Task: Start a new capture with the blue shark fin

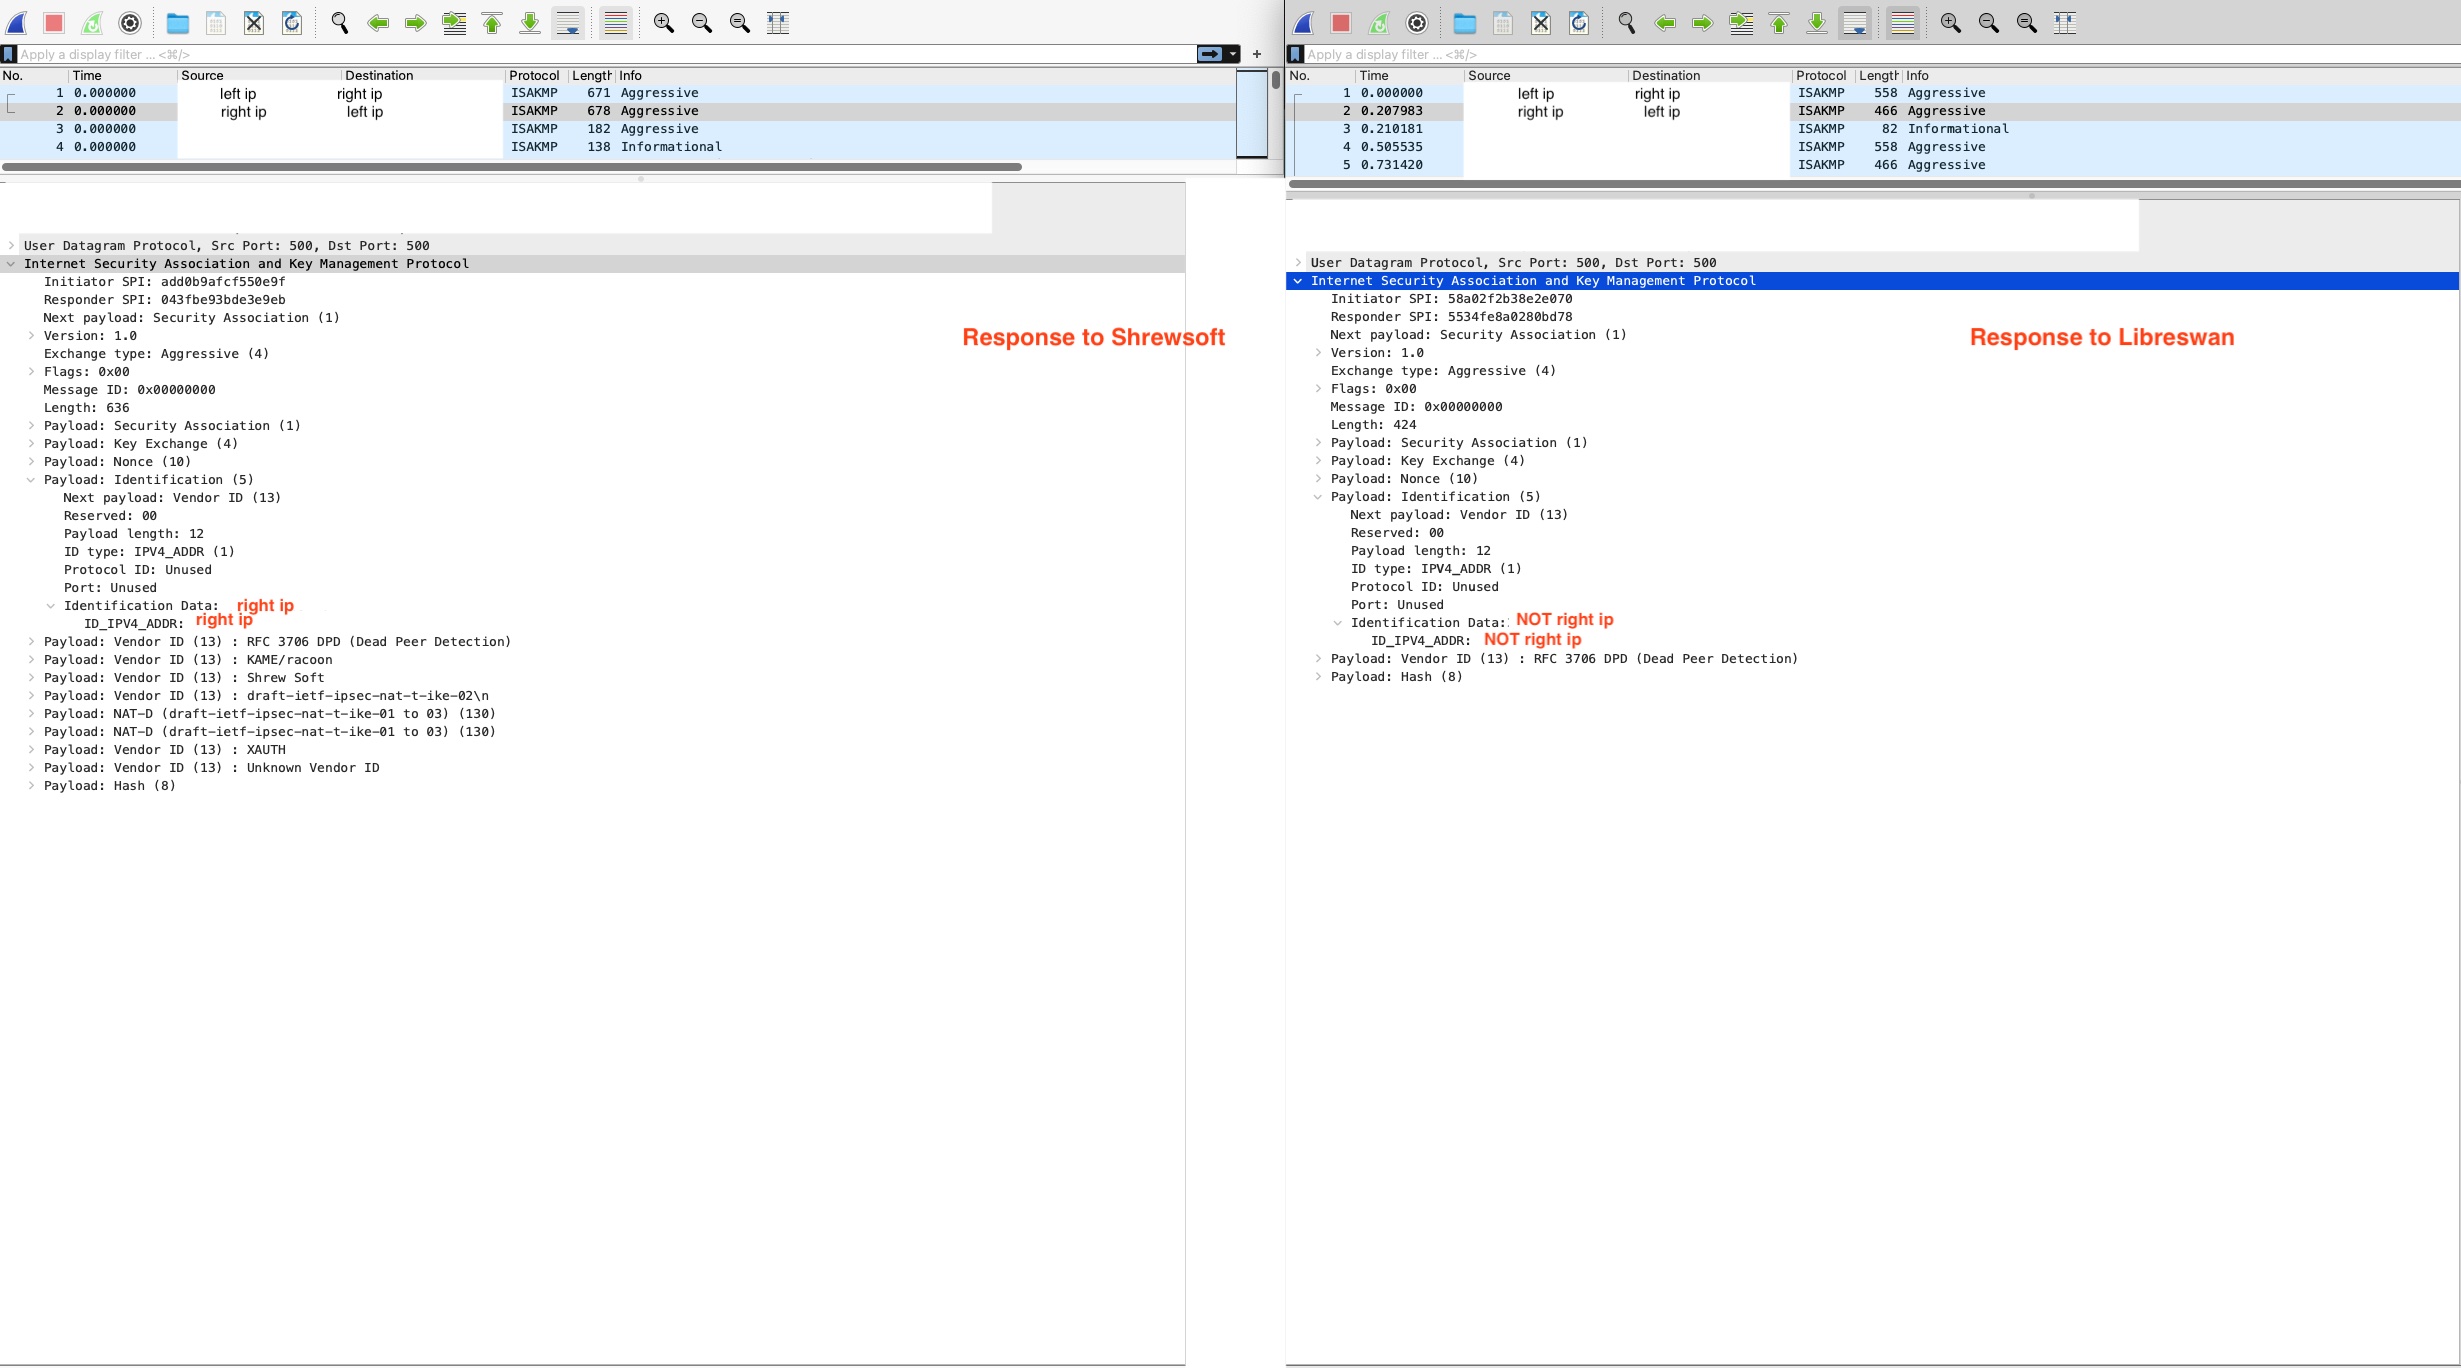Action: [x=16, y=22]
